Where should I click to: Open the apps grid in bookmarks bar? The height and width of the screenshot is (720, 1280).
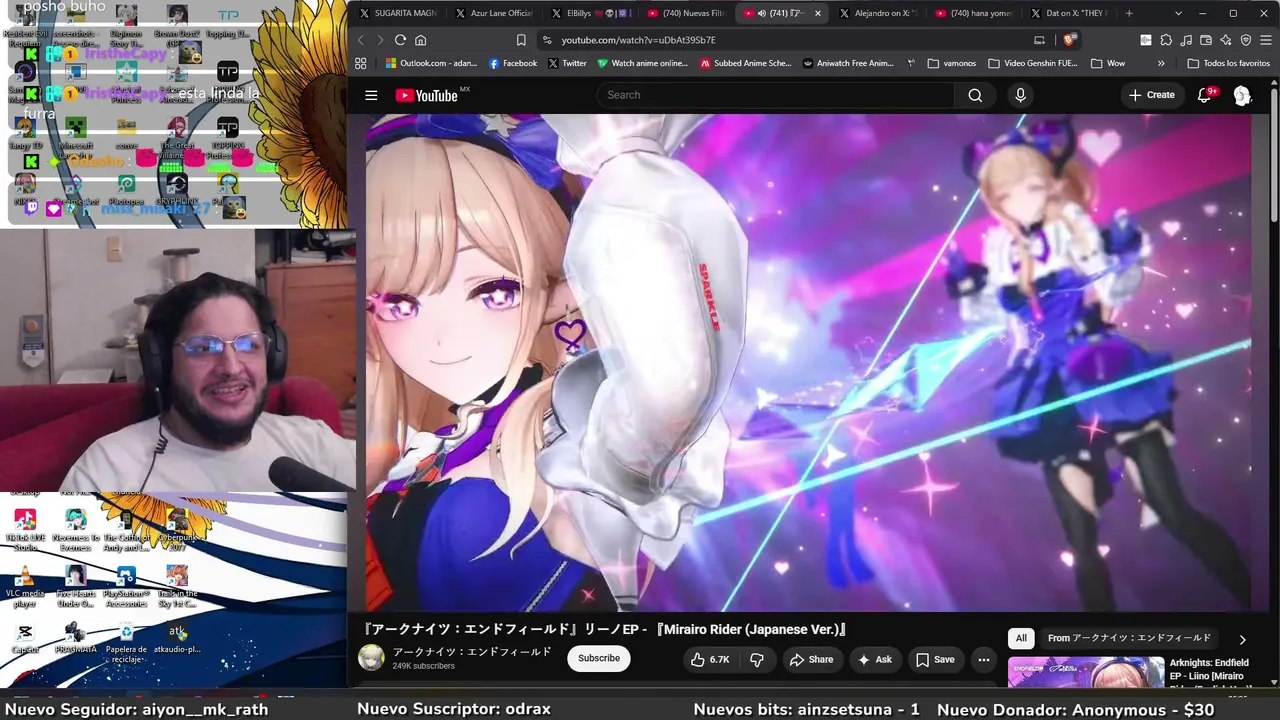coord(361,63)
